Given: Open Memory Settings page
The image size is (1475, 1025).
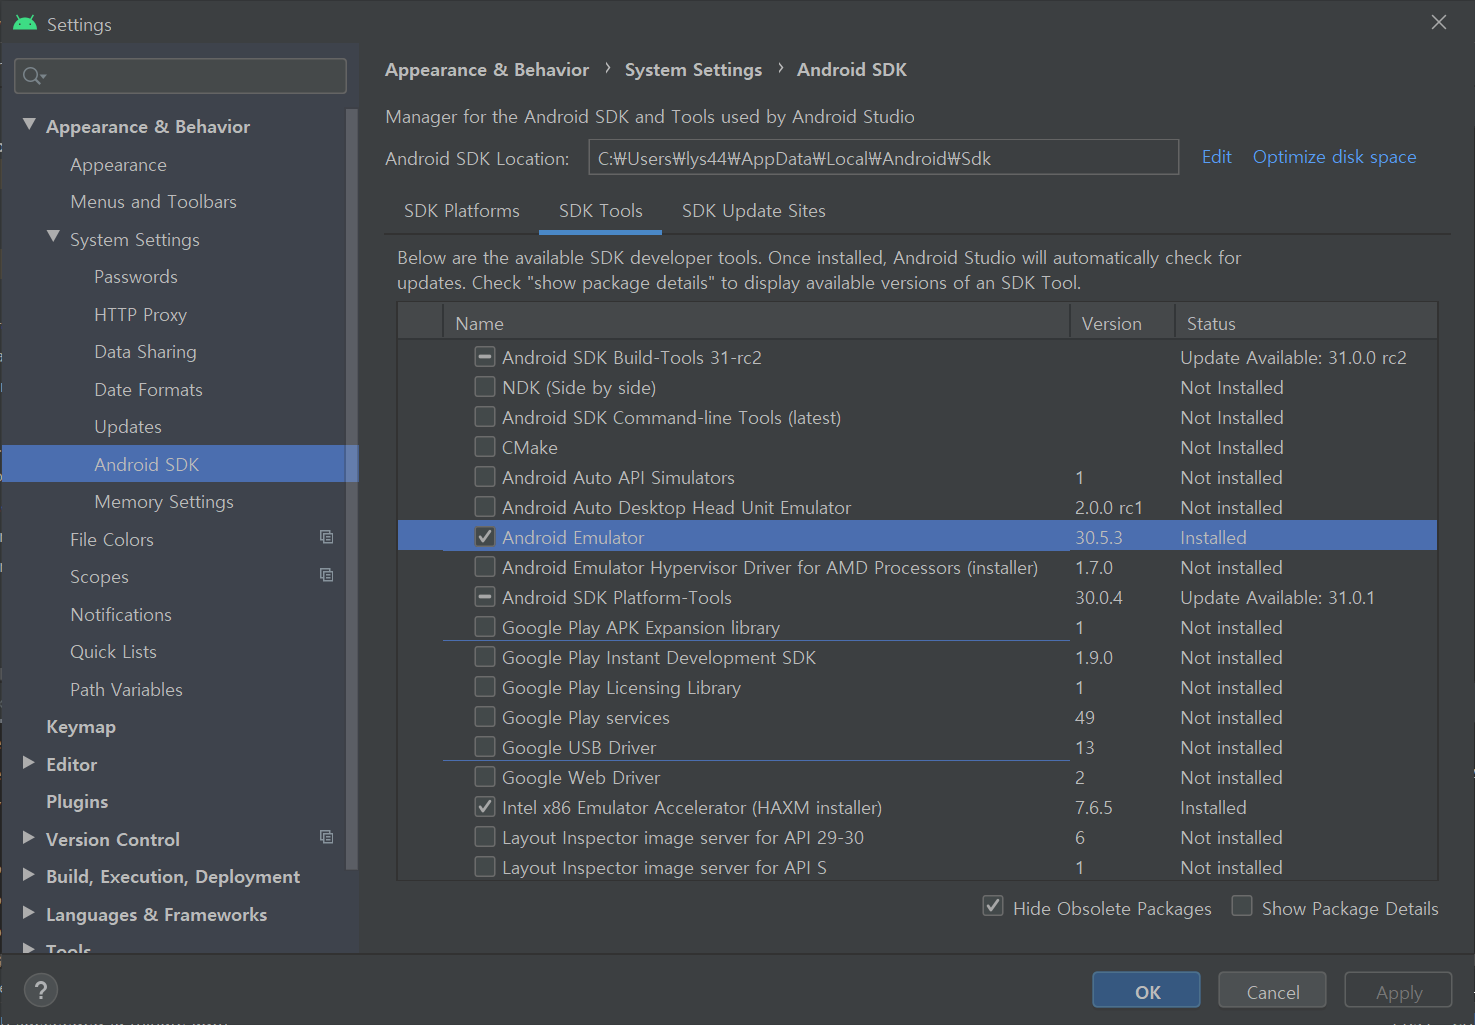Looking at the screenshot, I should (164, 502).
